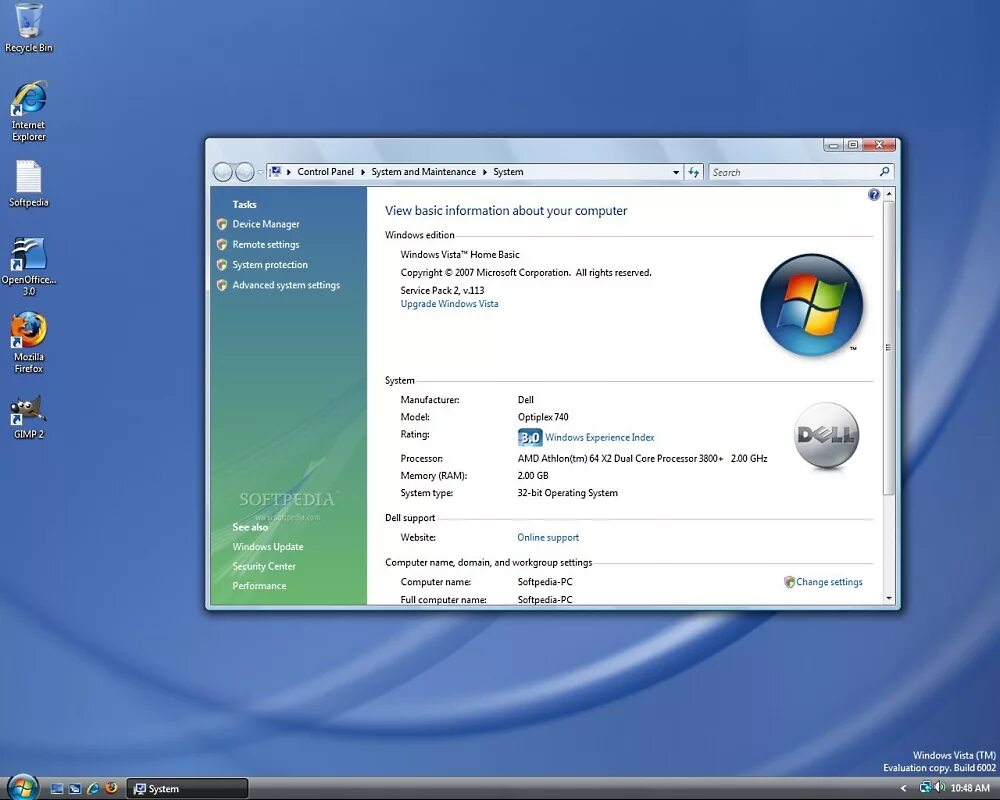Screen dimensions: 1000x800
Task: Click the 3.0 rating badge
Action: [529, 437]
